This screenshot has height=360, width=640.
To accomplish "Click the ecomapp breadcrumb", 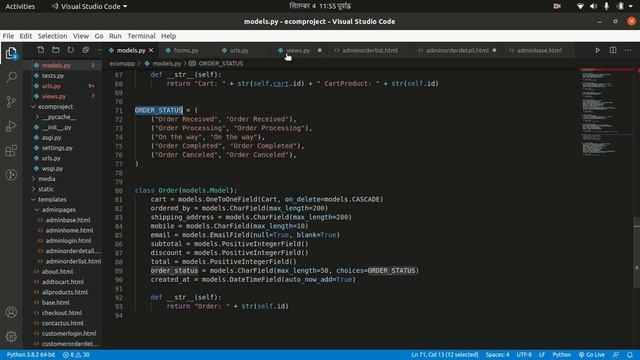I will (122, 64).
